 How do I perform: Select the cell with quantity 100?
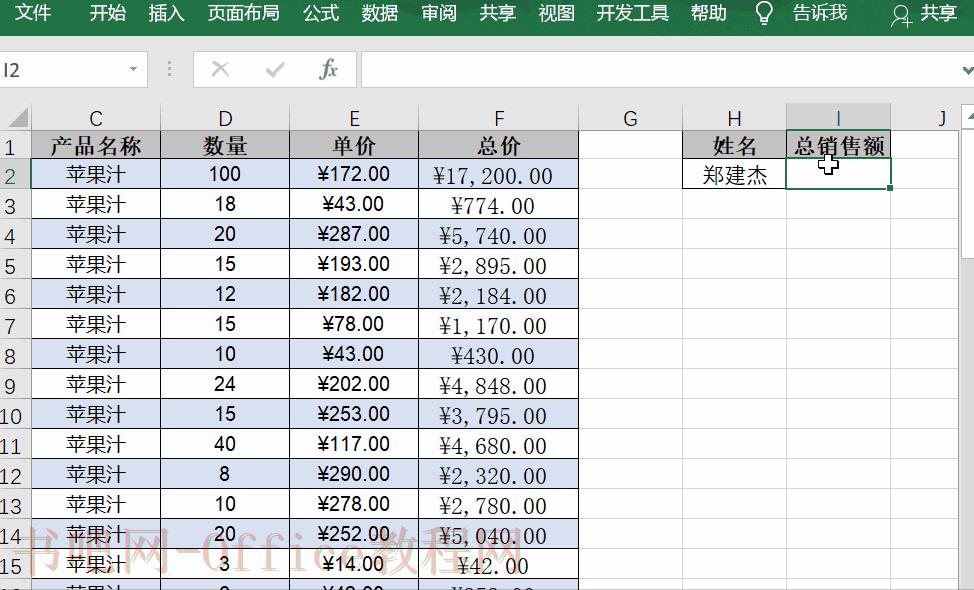point(225,174)
